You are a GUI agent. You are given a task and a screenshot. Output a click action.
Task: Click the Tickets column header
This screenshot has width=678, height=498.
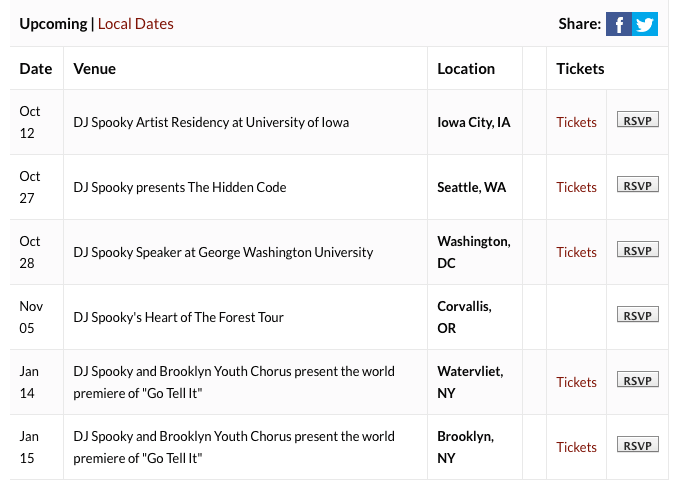coord(580,69)
